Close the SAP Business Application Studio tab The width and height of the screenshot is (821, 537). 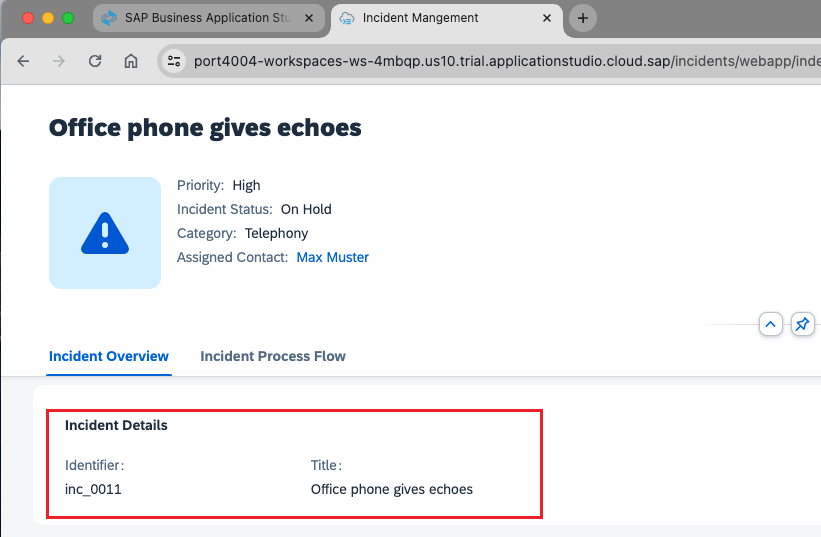pos(311,18)
